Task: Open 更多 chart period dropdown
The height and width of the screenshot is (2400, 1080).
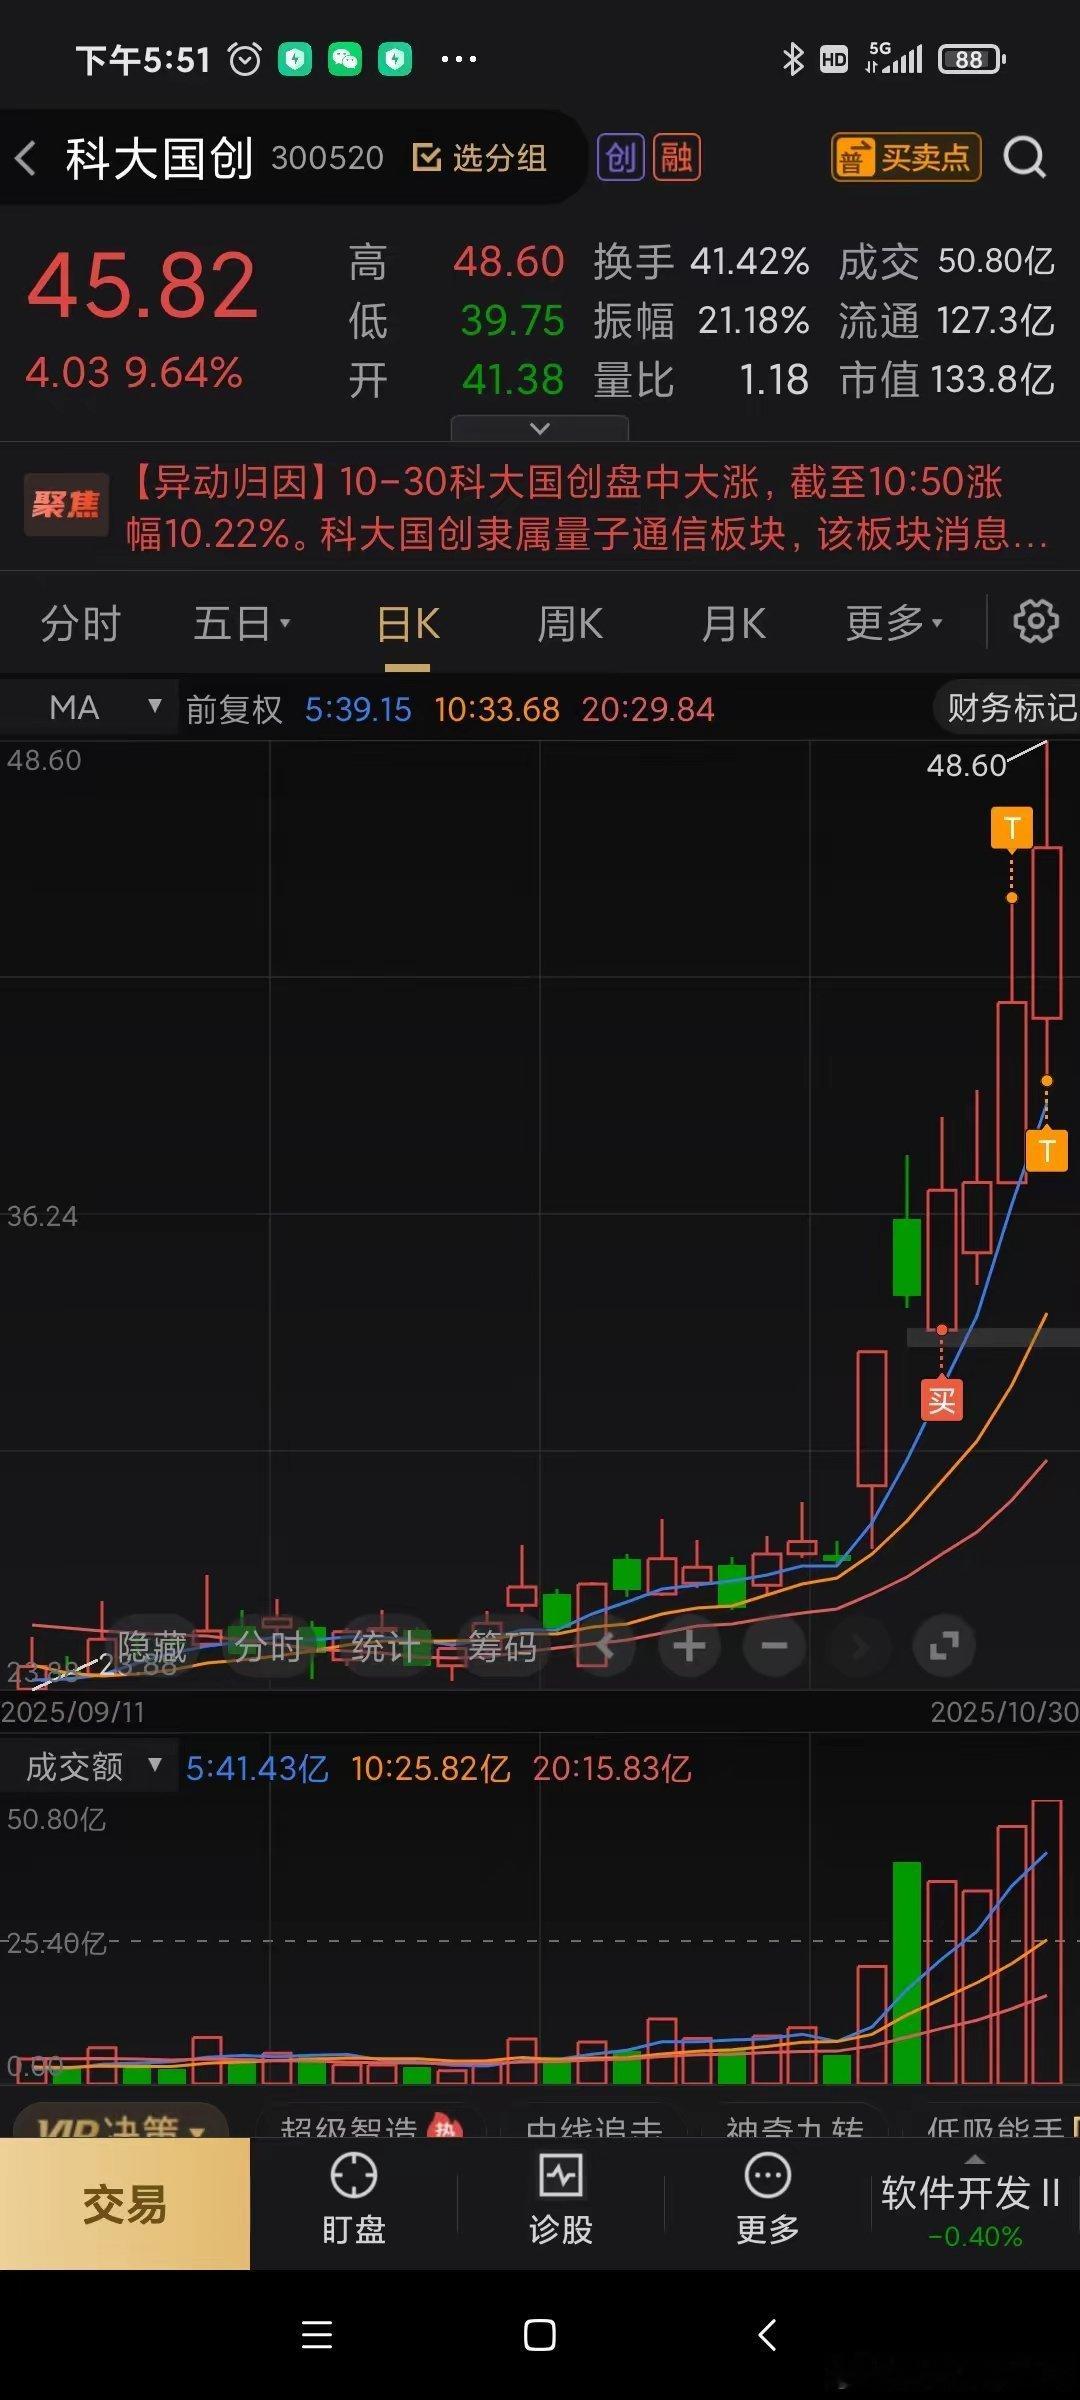Action: 894,624
